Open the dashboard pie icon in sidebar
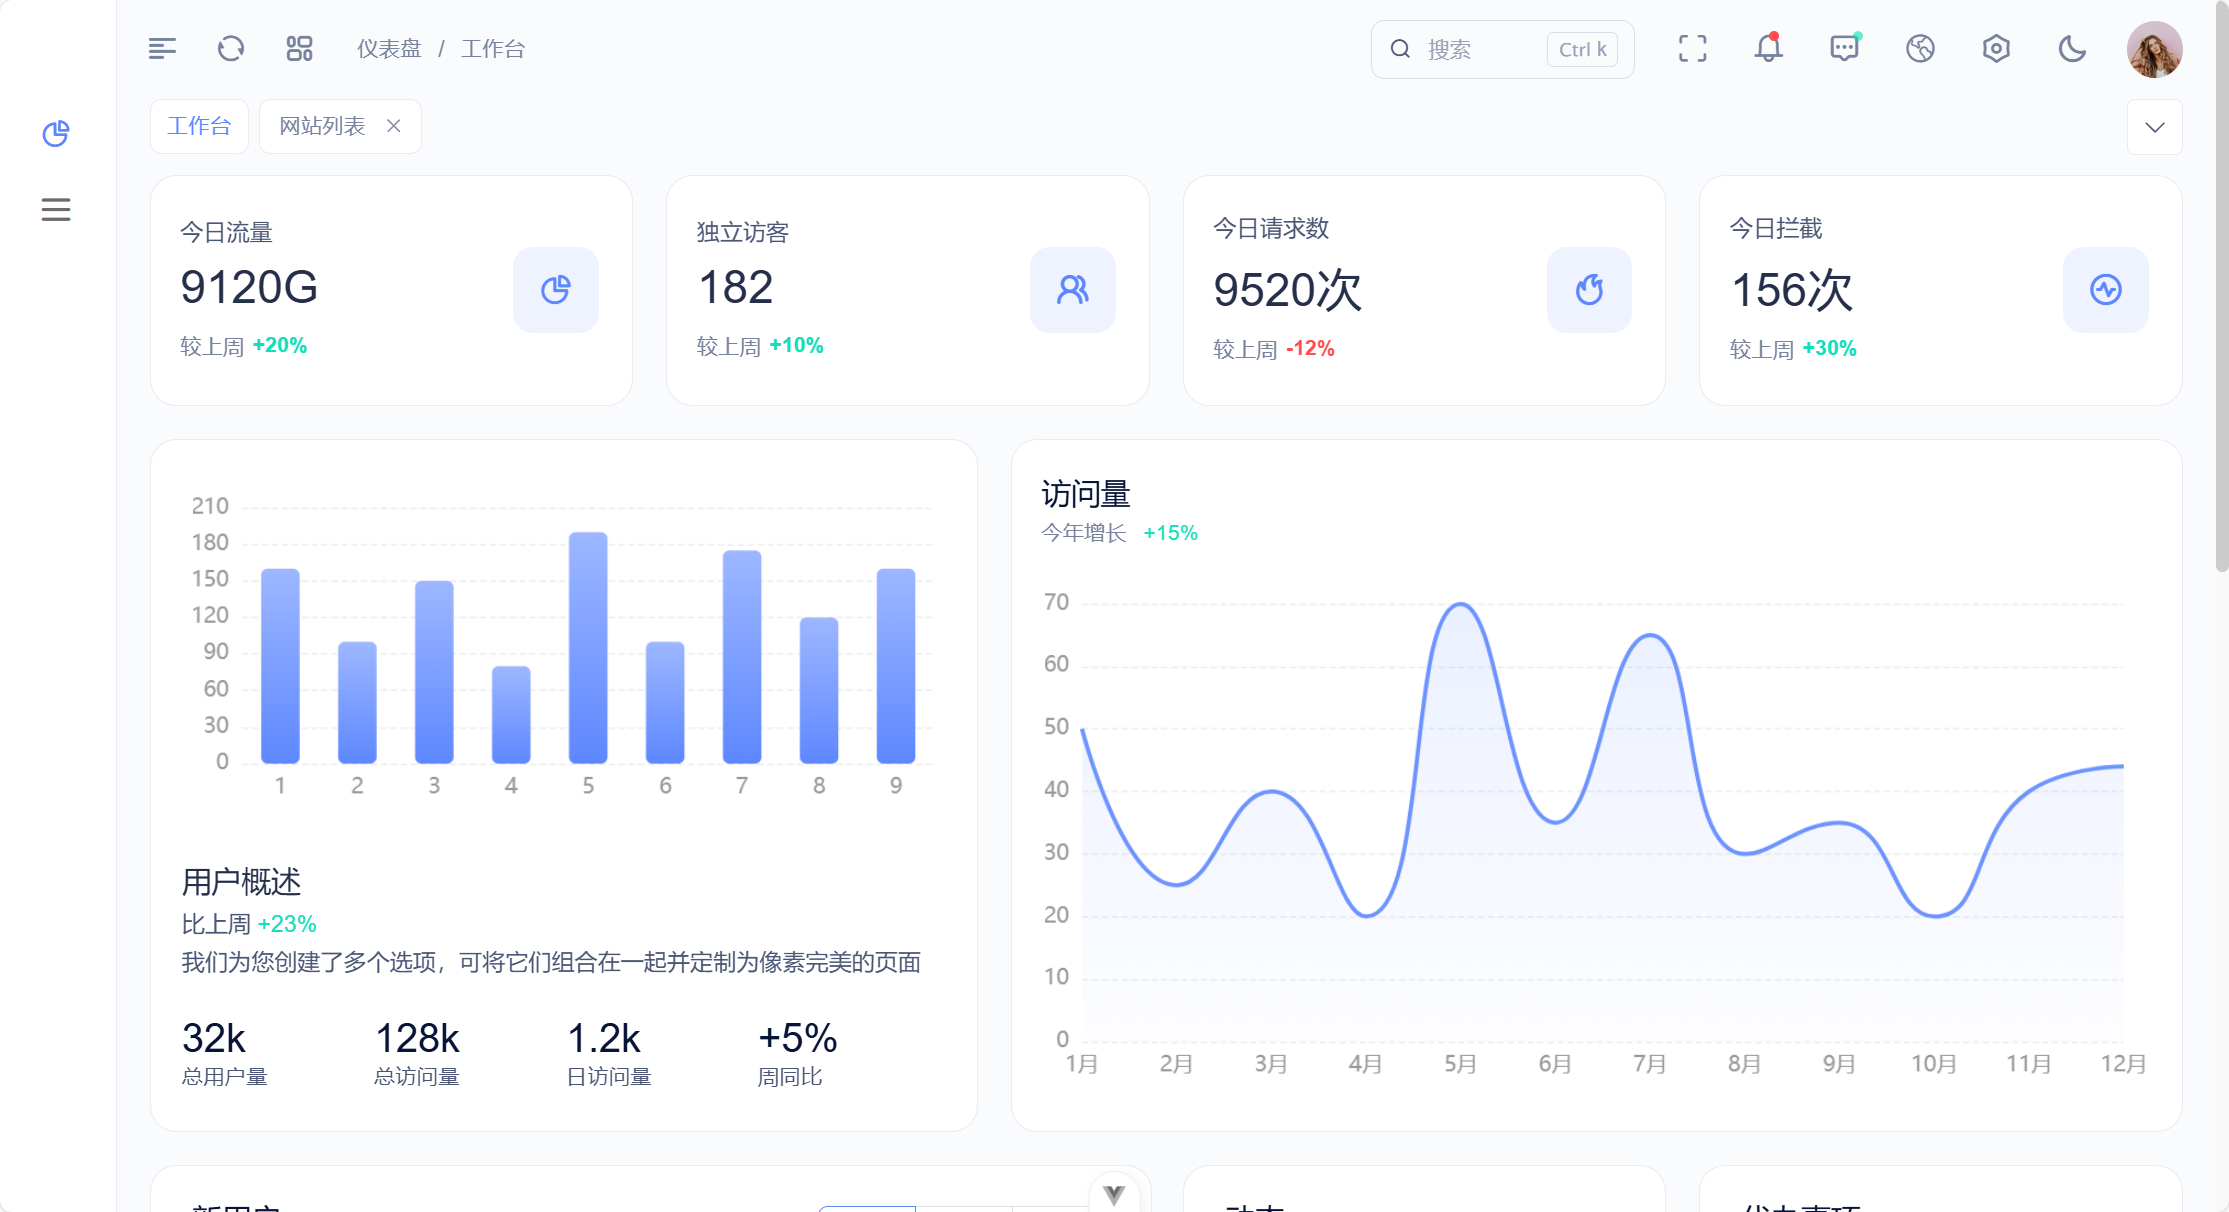2229x1212 pixels. coord(56,133)
